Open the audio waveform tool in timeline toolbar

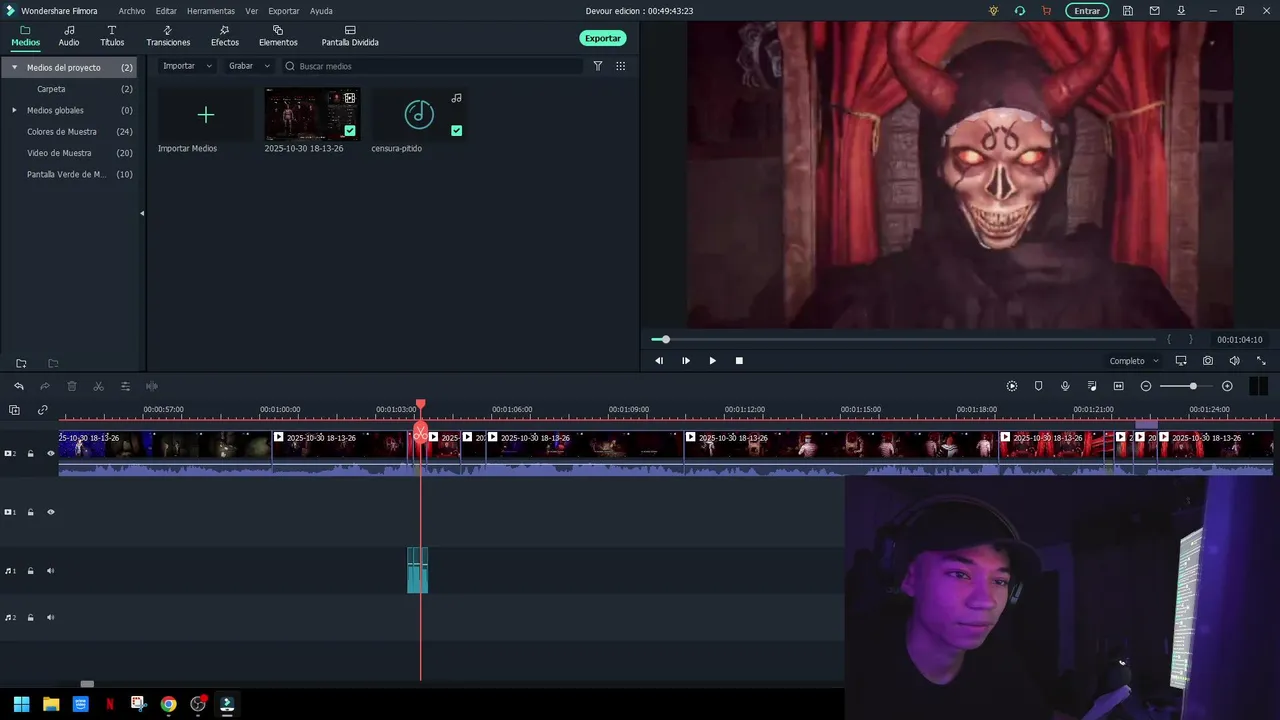[152, 386]
